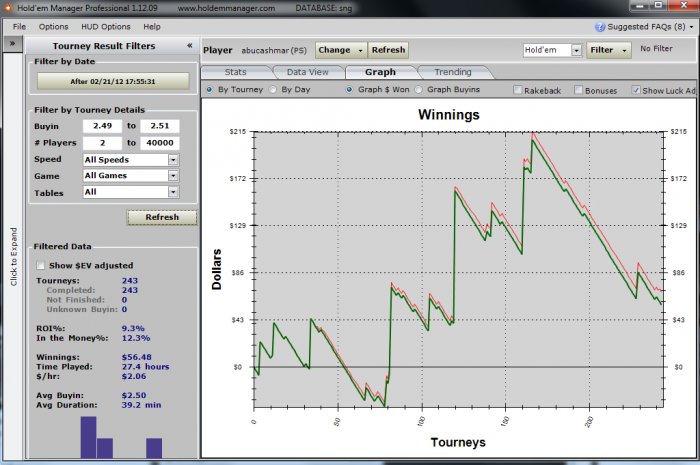
Task: Open the HUD Options menu
Action: (106, 27)
